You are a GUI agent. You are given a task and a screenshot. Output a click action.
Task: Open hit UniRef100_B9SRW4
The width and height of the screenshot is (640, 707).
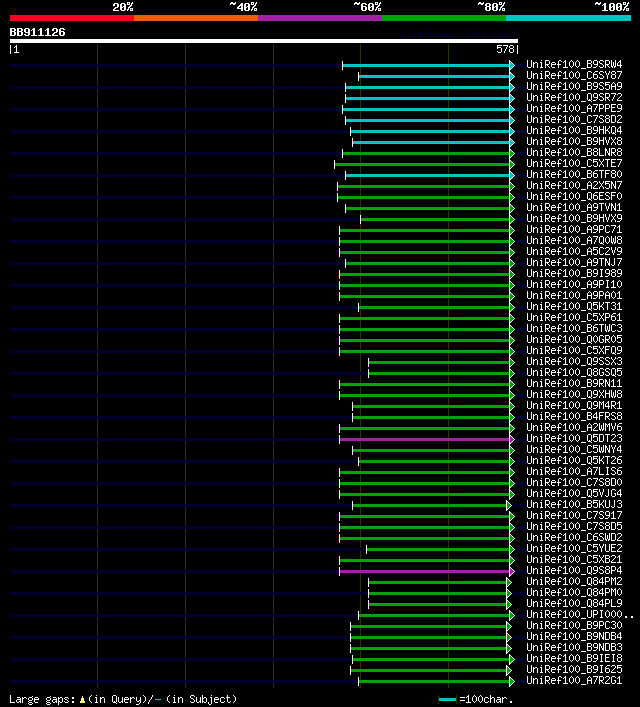(x=574, y=64)
